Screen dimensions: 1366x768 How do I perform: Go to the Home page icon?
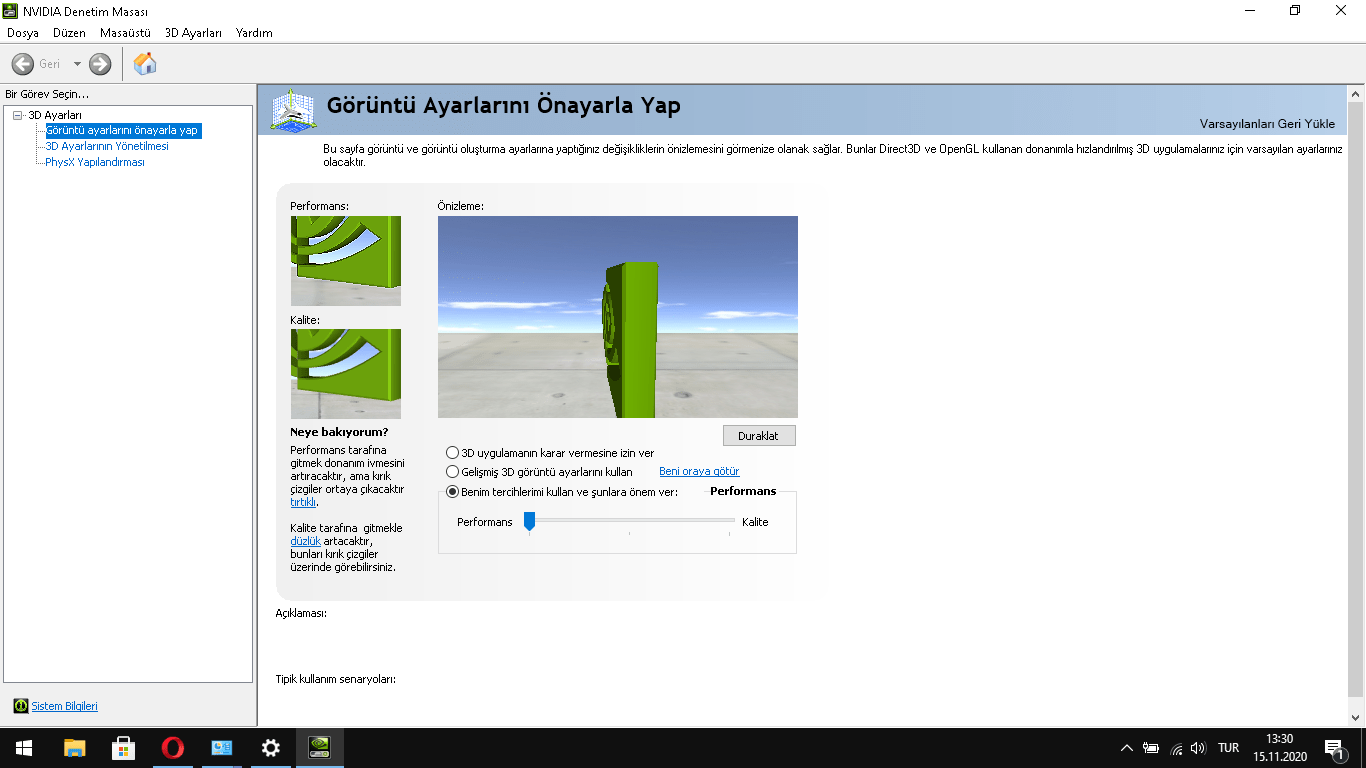click(145, 64)
